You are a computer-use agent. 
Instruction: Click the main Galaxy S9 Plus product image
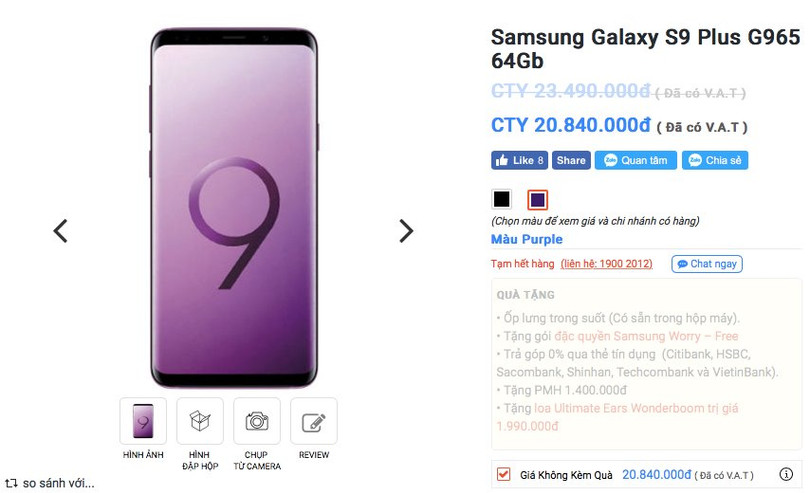(234, 208)
